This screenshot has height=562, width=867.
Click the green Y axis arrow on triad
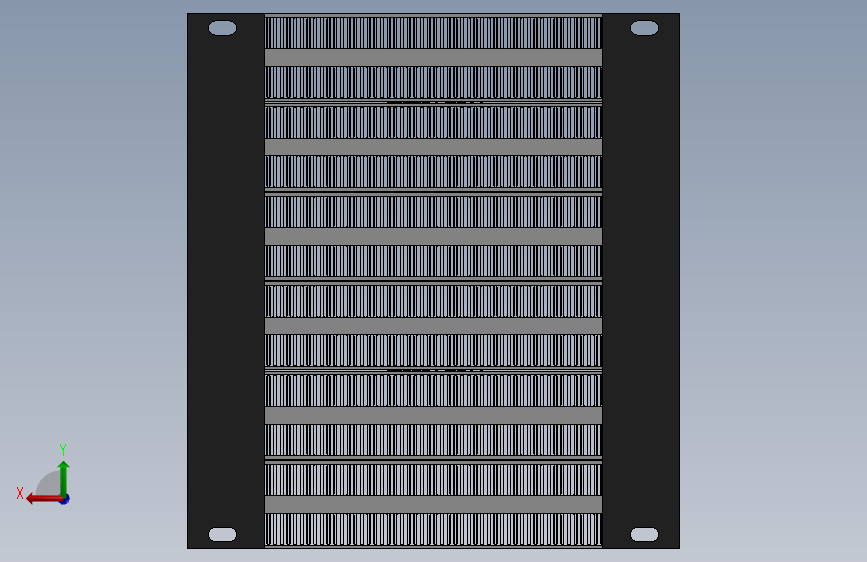click(x=64, y=479)
